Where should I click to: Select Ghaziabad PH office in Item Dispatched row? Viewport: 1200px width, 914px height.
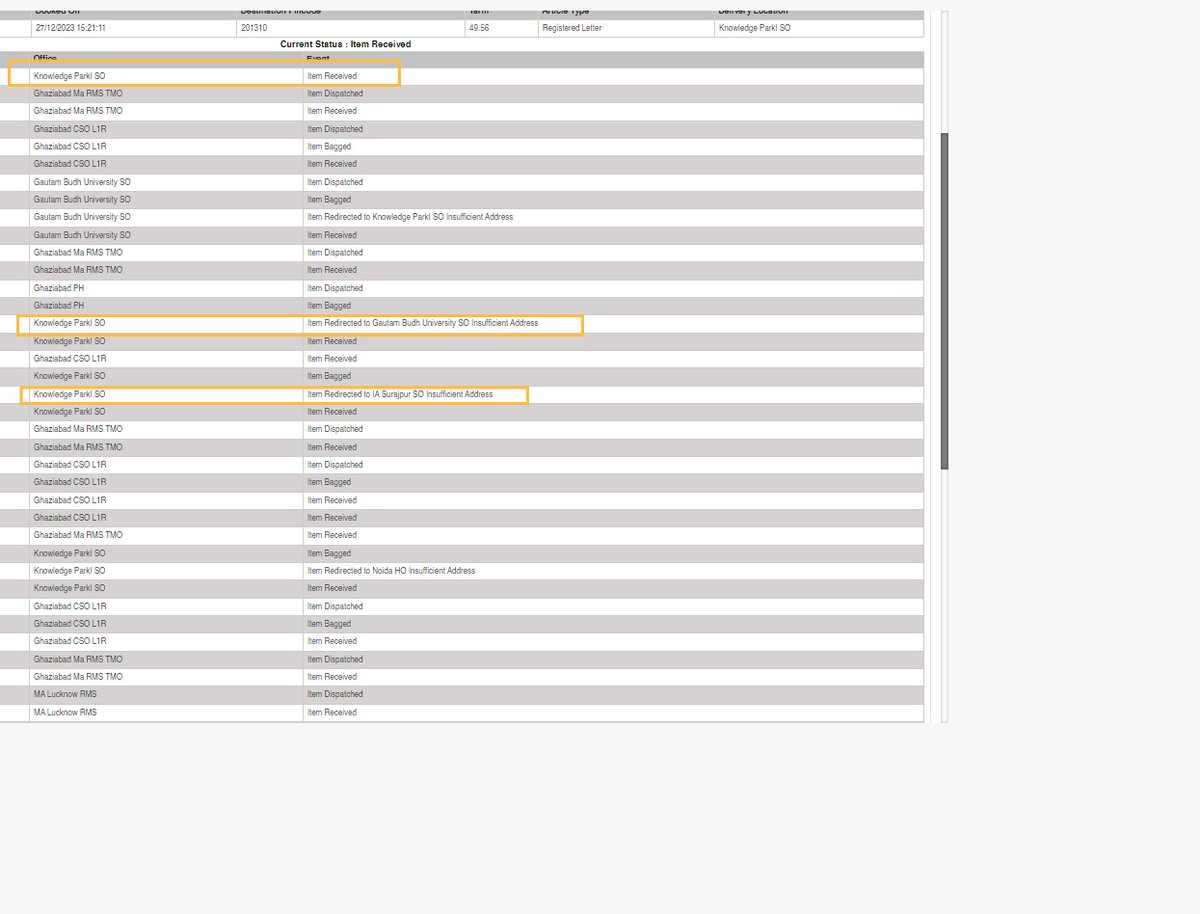click(59, 288)
